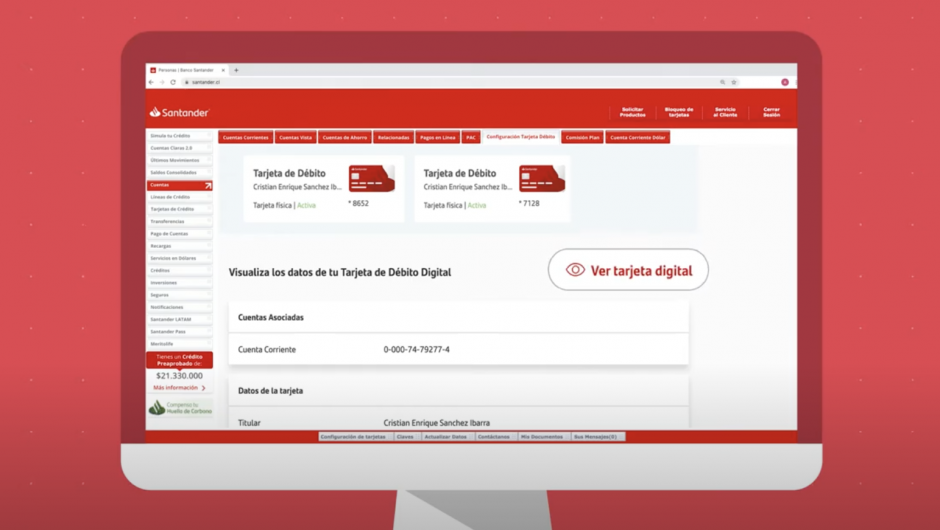The image size is (940, 530).
Task: Open Simula tu Crédito in the sidebar
Action: click(179, 136)
